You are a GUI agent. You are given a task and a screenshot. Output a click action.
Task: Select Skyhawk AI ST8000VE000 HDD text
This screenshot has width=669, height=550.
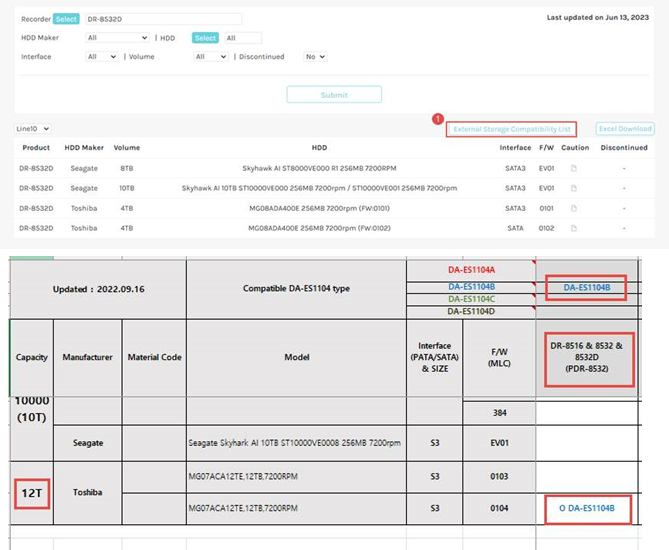pos(319,168)
